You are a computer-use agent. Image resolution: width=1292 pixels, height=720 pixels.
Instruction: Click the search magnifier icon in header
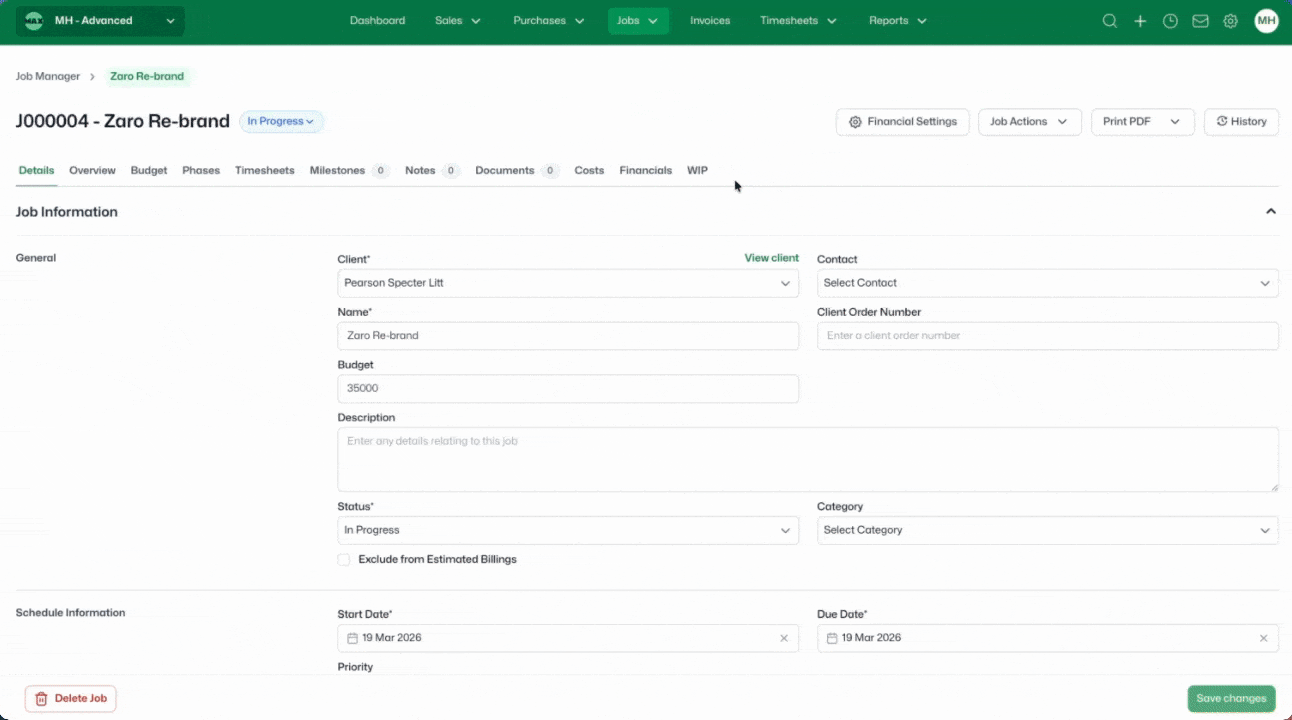point(1109,21)
